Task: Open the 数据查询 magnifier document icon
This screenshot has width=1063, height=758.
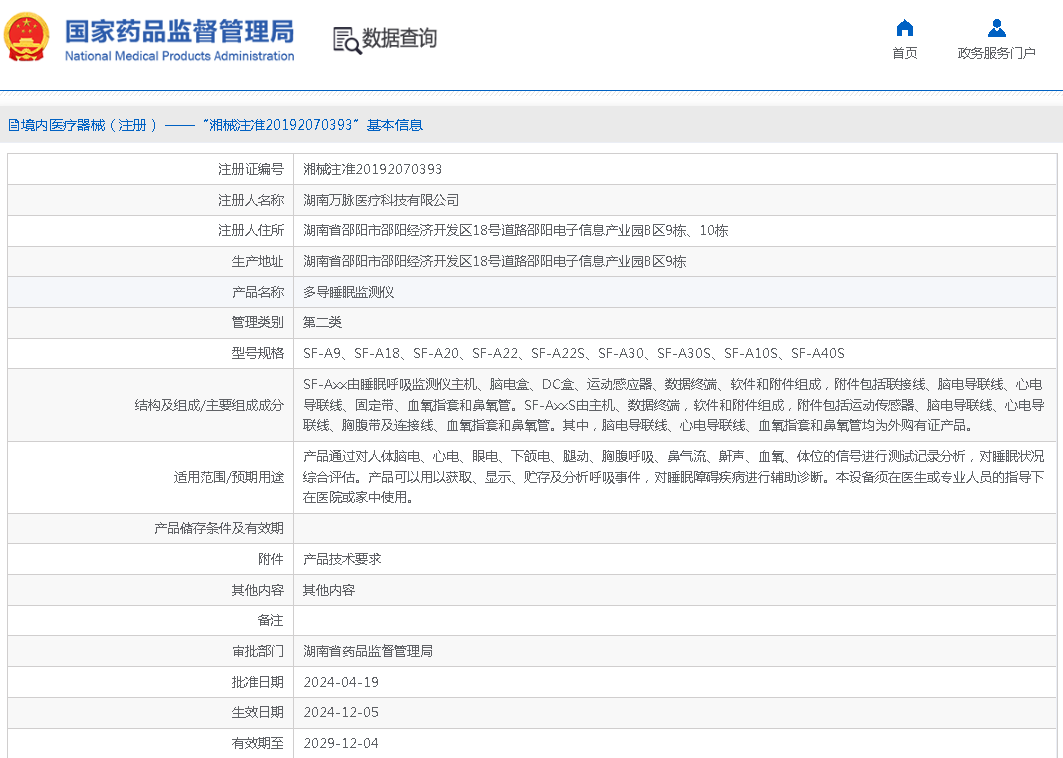Action: pyautogui.click(x=347, y=40)
